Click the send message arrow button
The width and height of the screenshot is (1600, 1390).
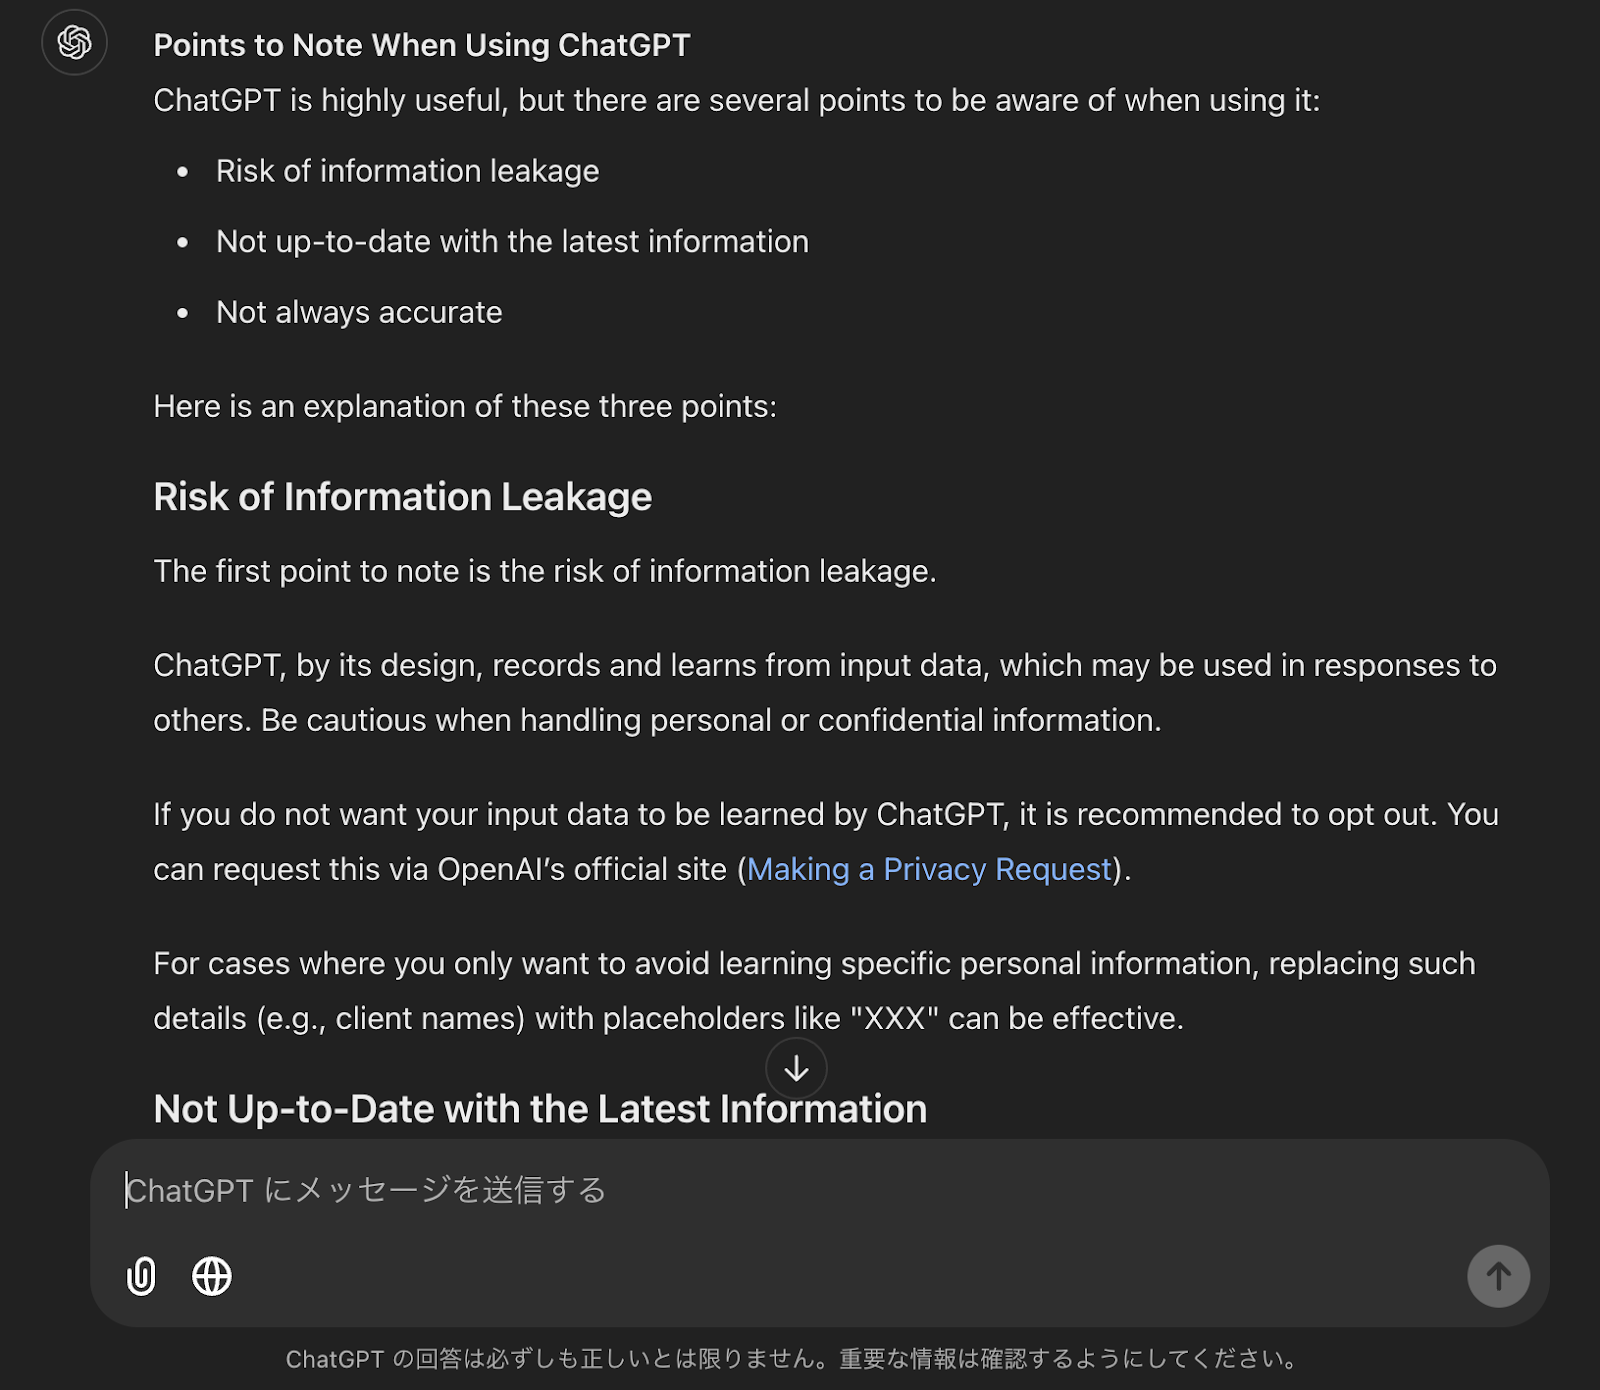1498,1276
